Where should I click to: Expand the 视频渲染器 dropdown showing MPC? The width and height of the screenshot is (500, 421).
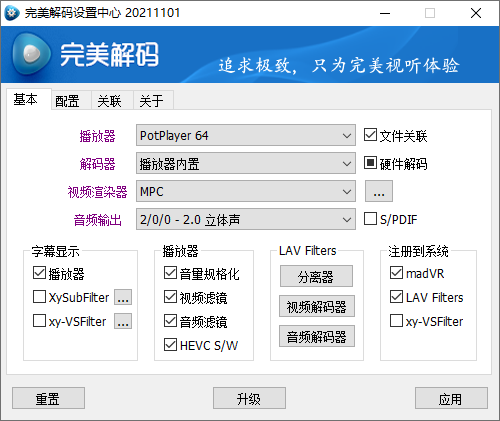246,191
